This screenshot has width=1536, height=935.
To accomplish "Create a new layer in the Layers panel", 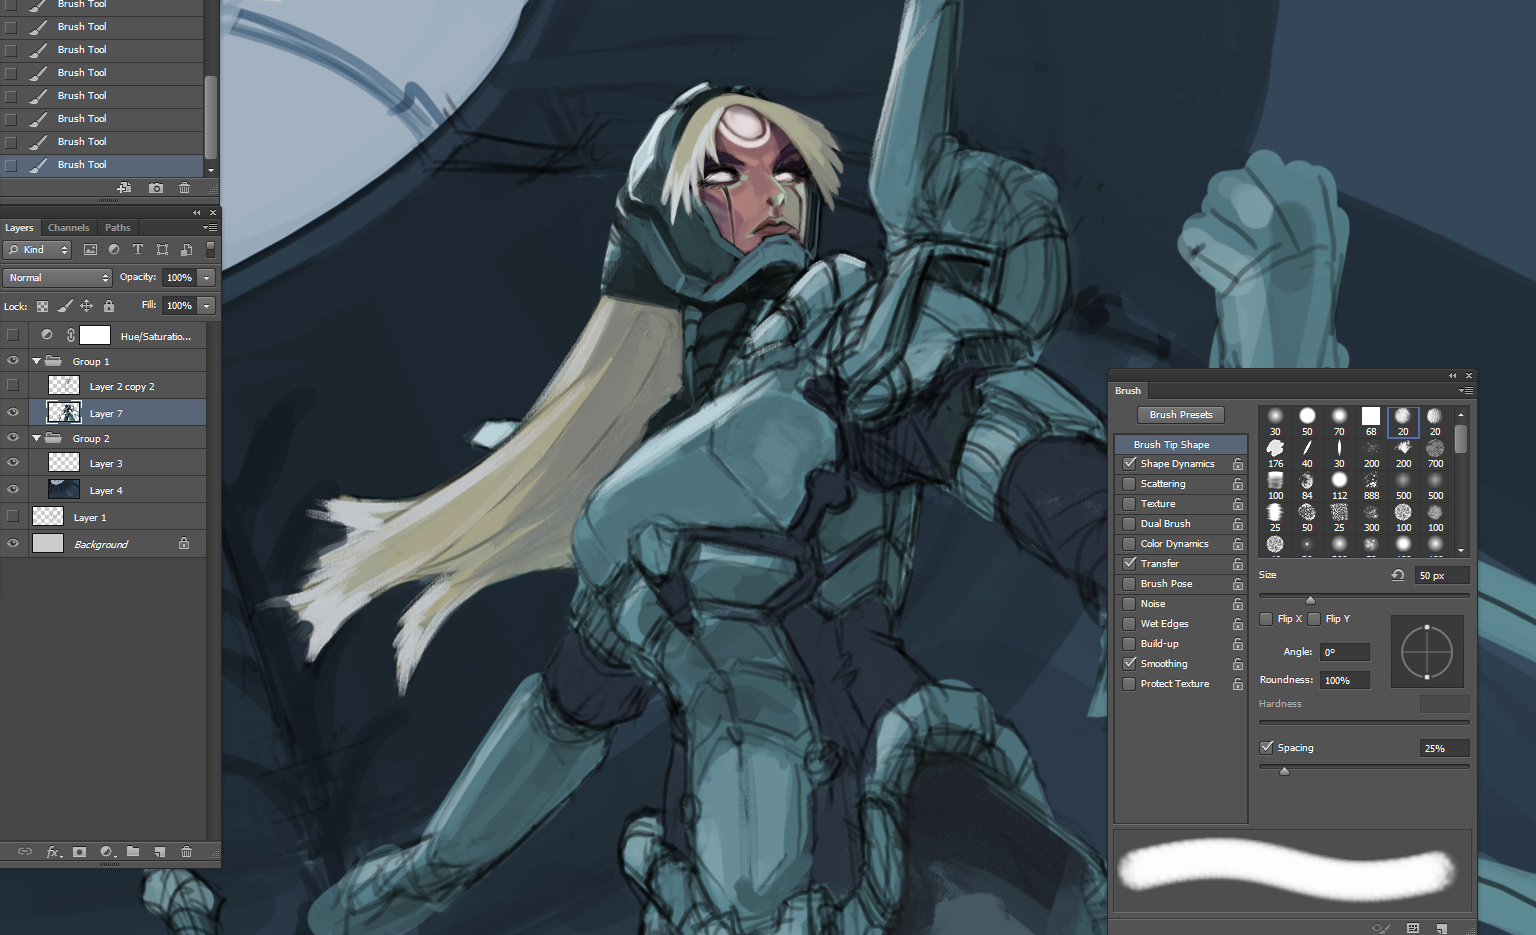I will pyautogui.click(x=160, y=852).
